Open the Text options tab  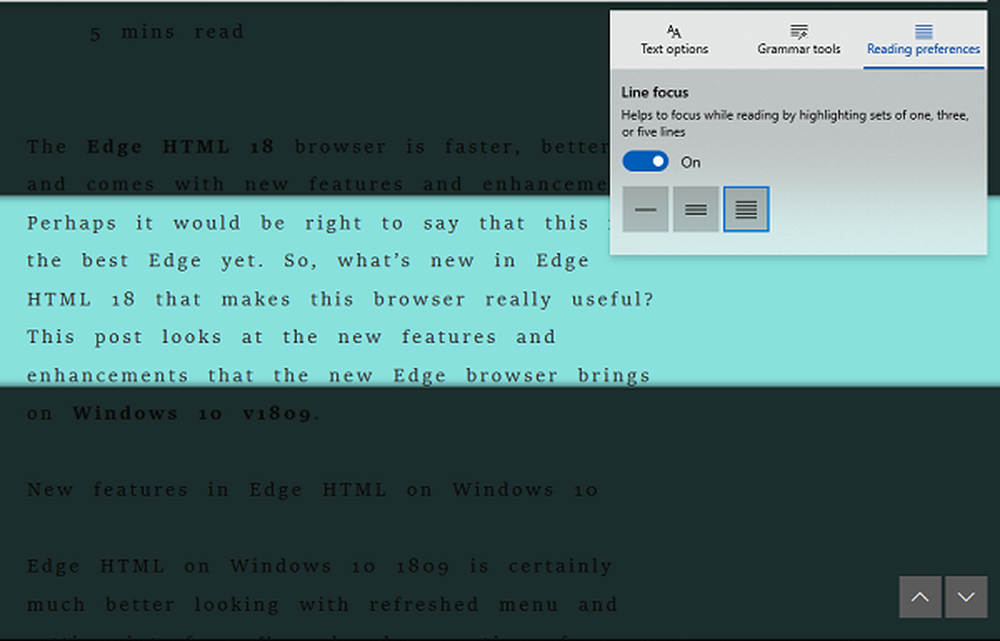click(674, 40)
